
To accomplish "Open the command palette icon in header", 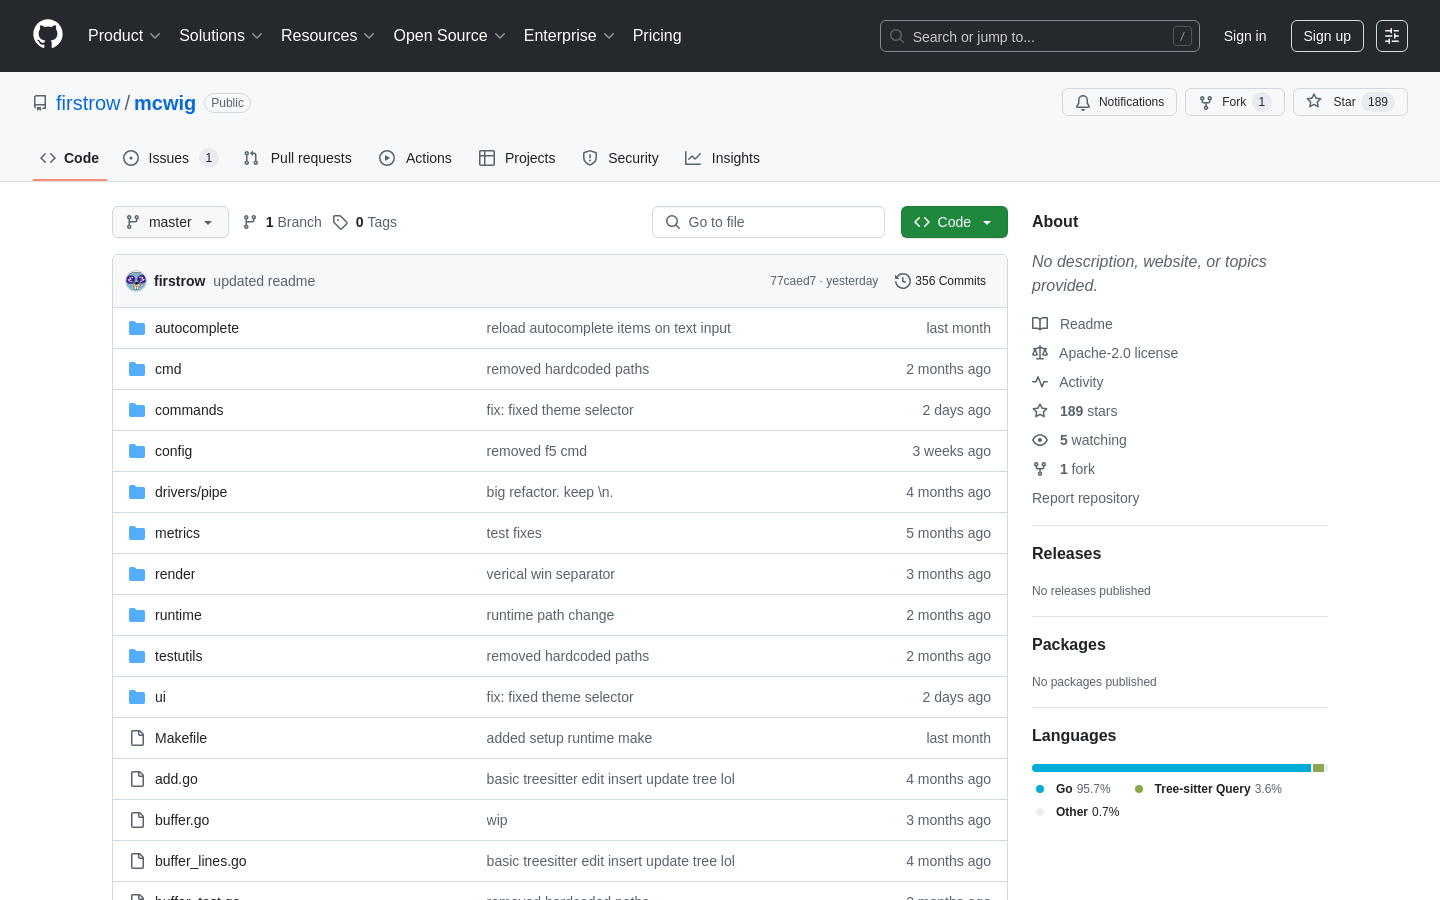I will (x=1392, y=36).
